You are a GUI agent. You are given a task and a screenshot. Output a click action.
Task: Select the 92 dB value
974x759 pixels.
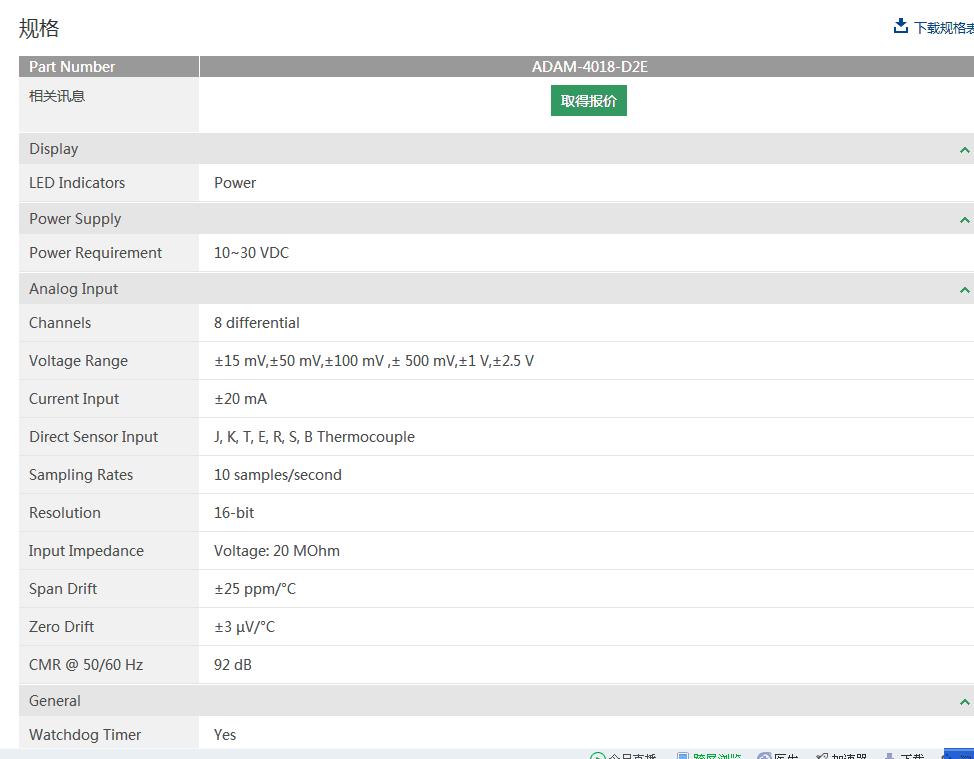tap(233, 665)
